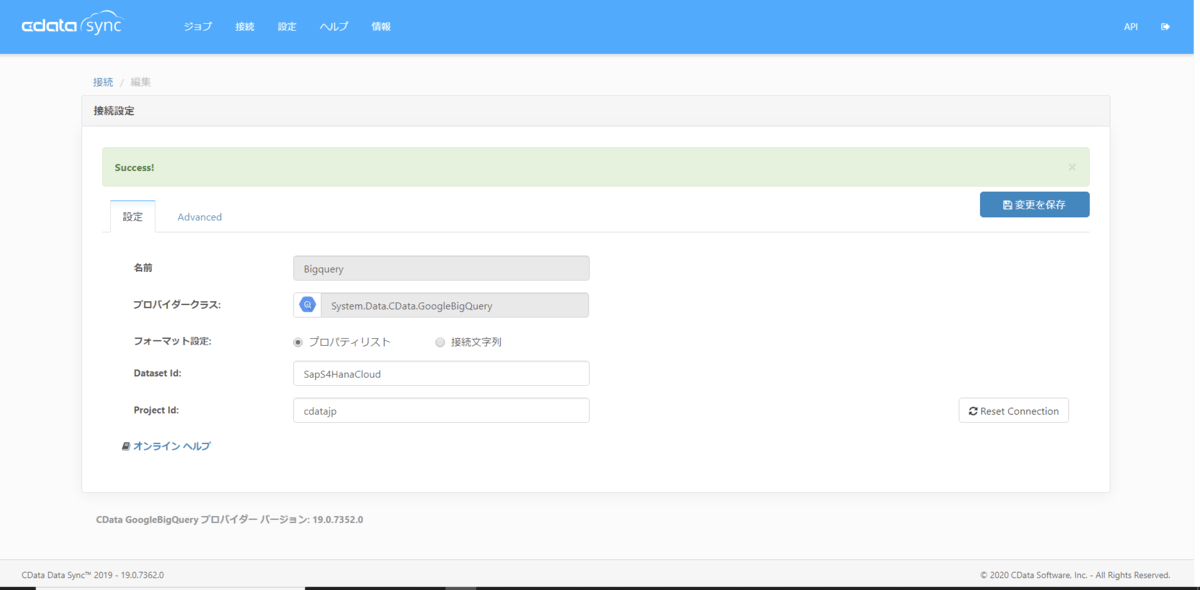Click the System.Data.CData.GoogleBigQuery field
Screen dimensions: 1200x590
click(x=454, y=305)
